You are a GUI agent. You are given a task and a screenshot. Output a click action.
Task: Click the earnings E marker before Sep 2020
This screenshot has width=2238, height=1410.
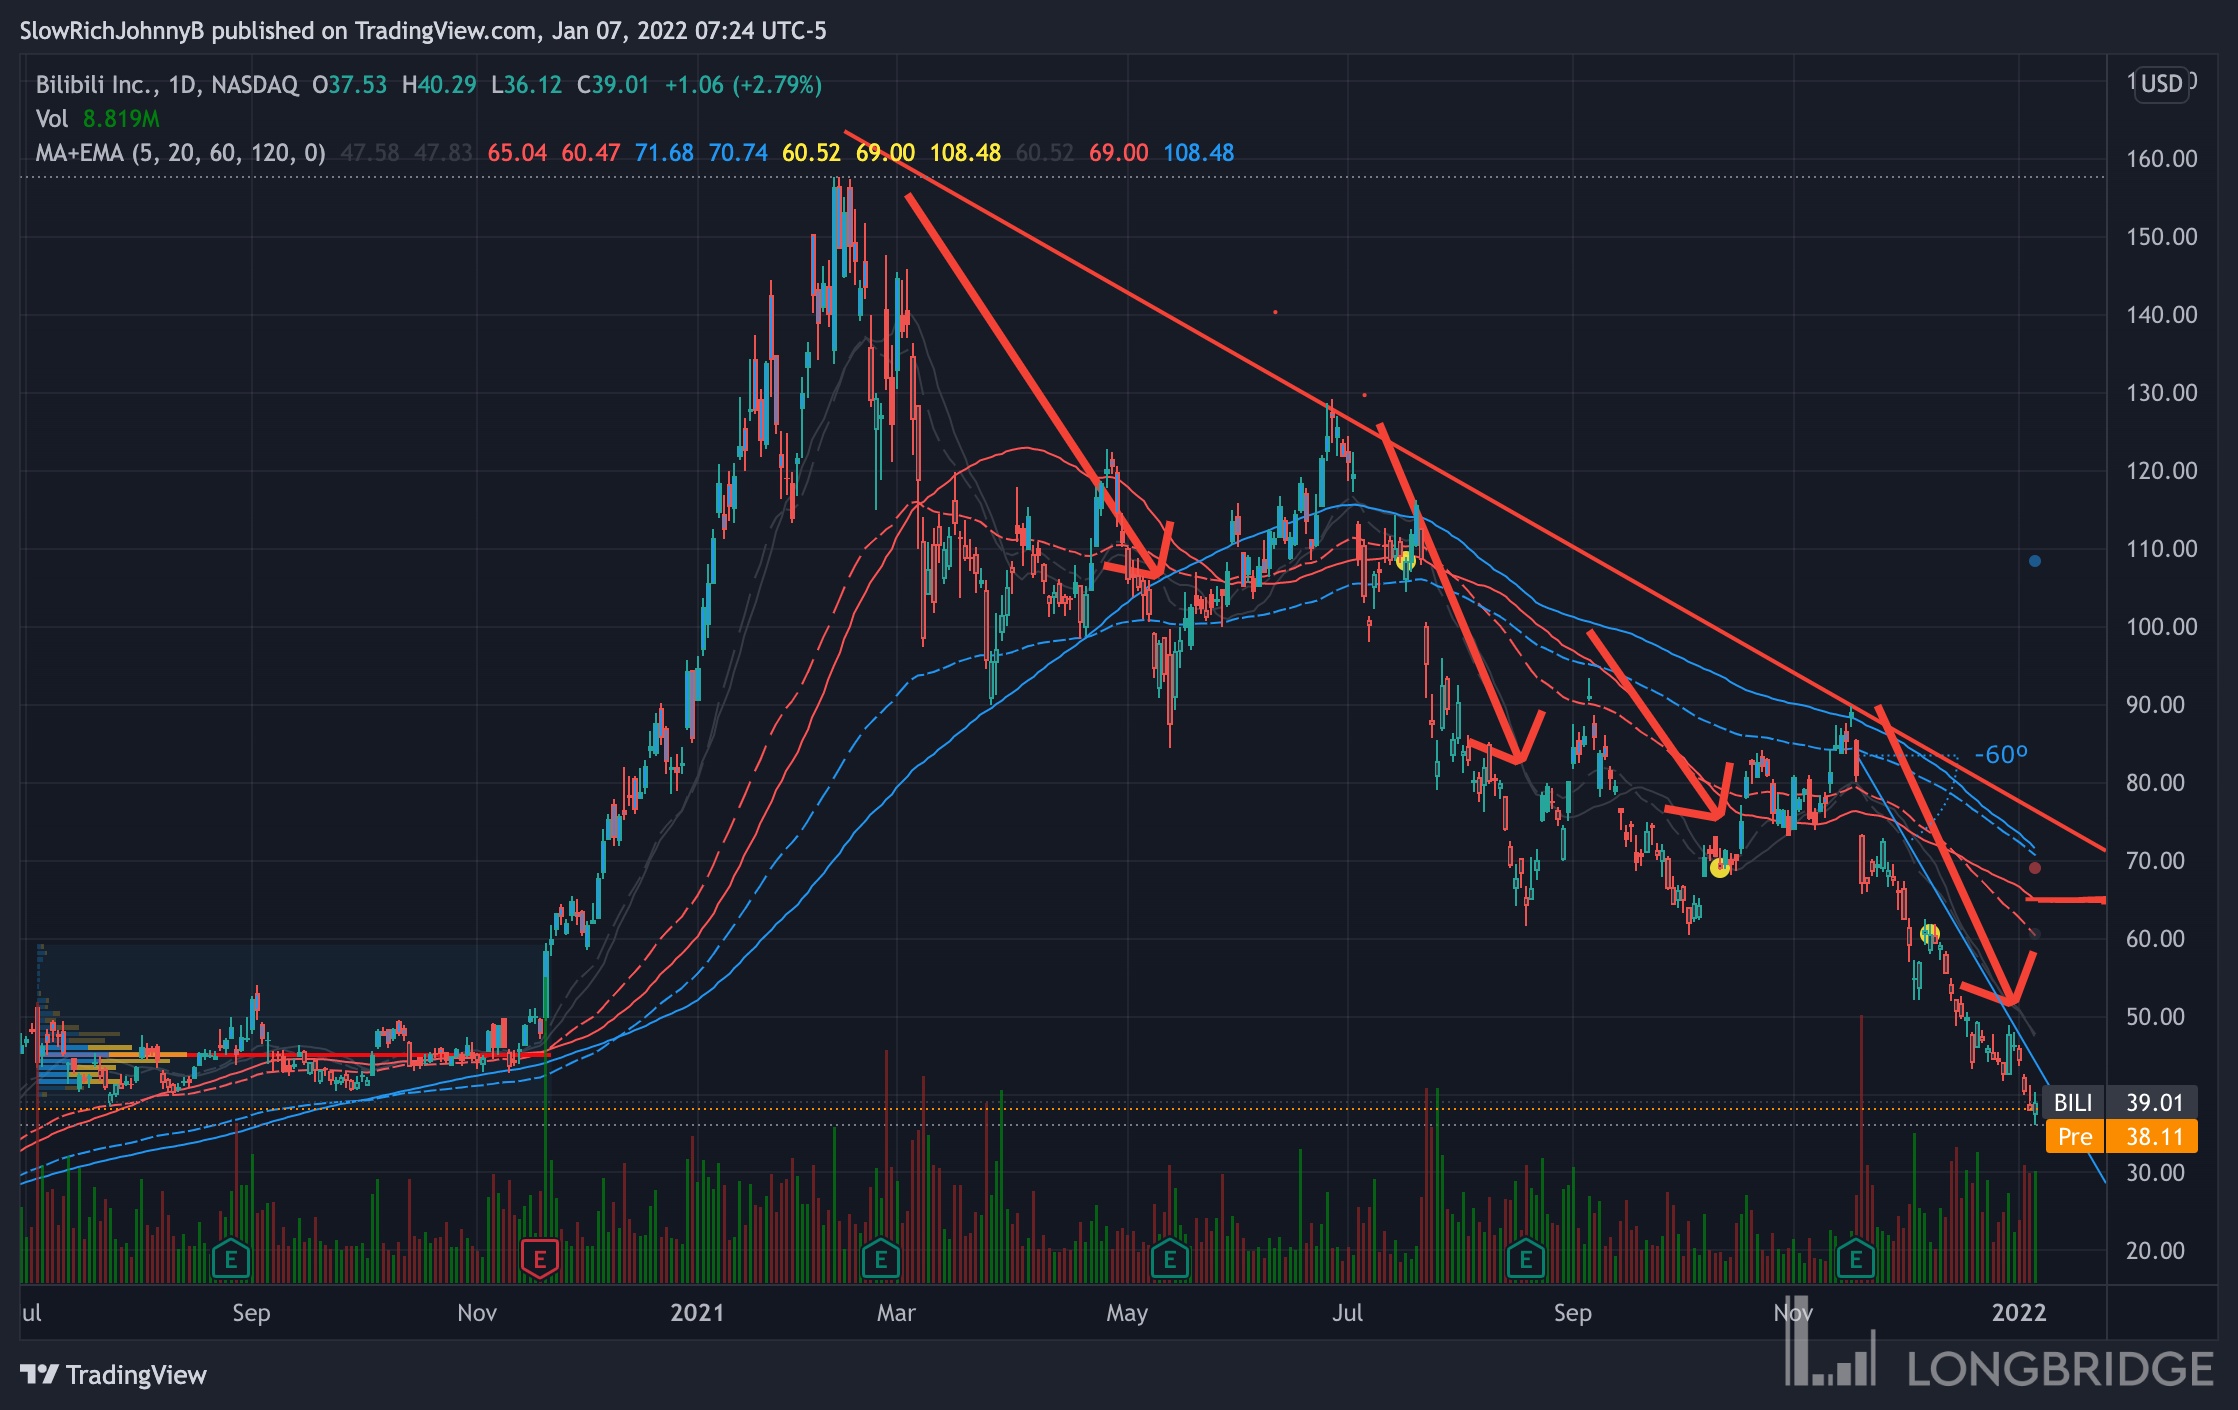[x=231, y=1259]
